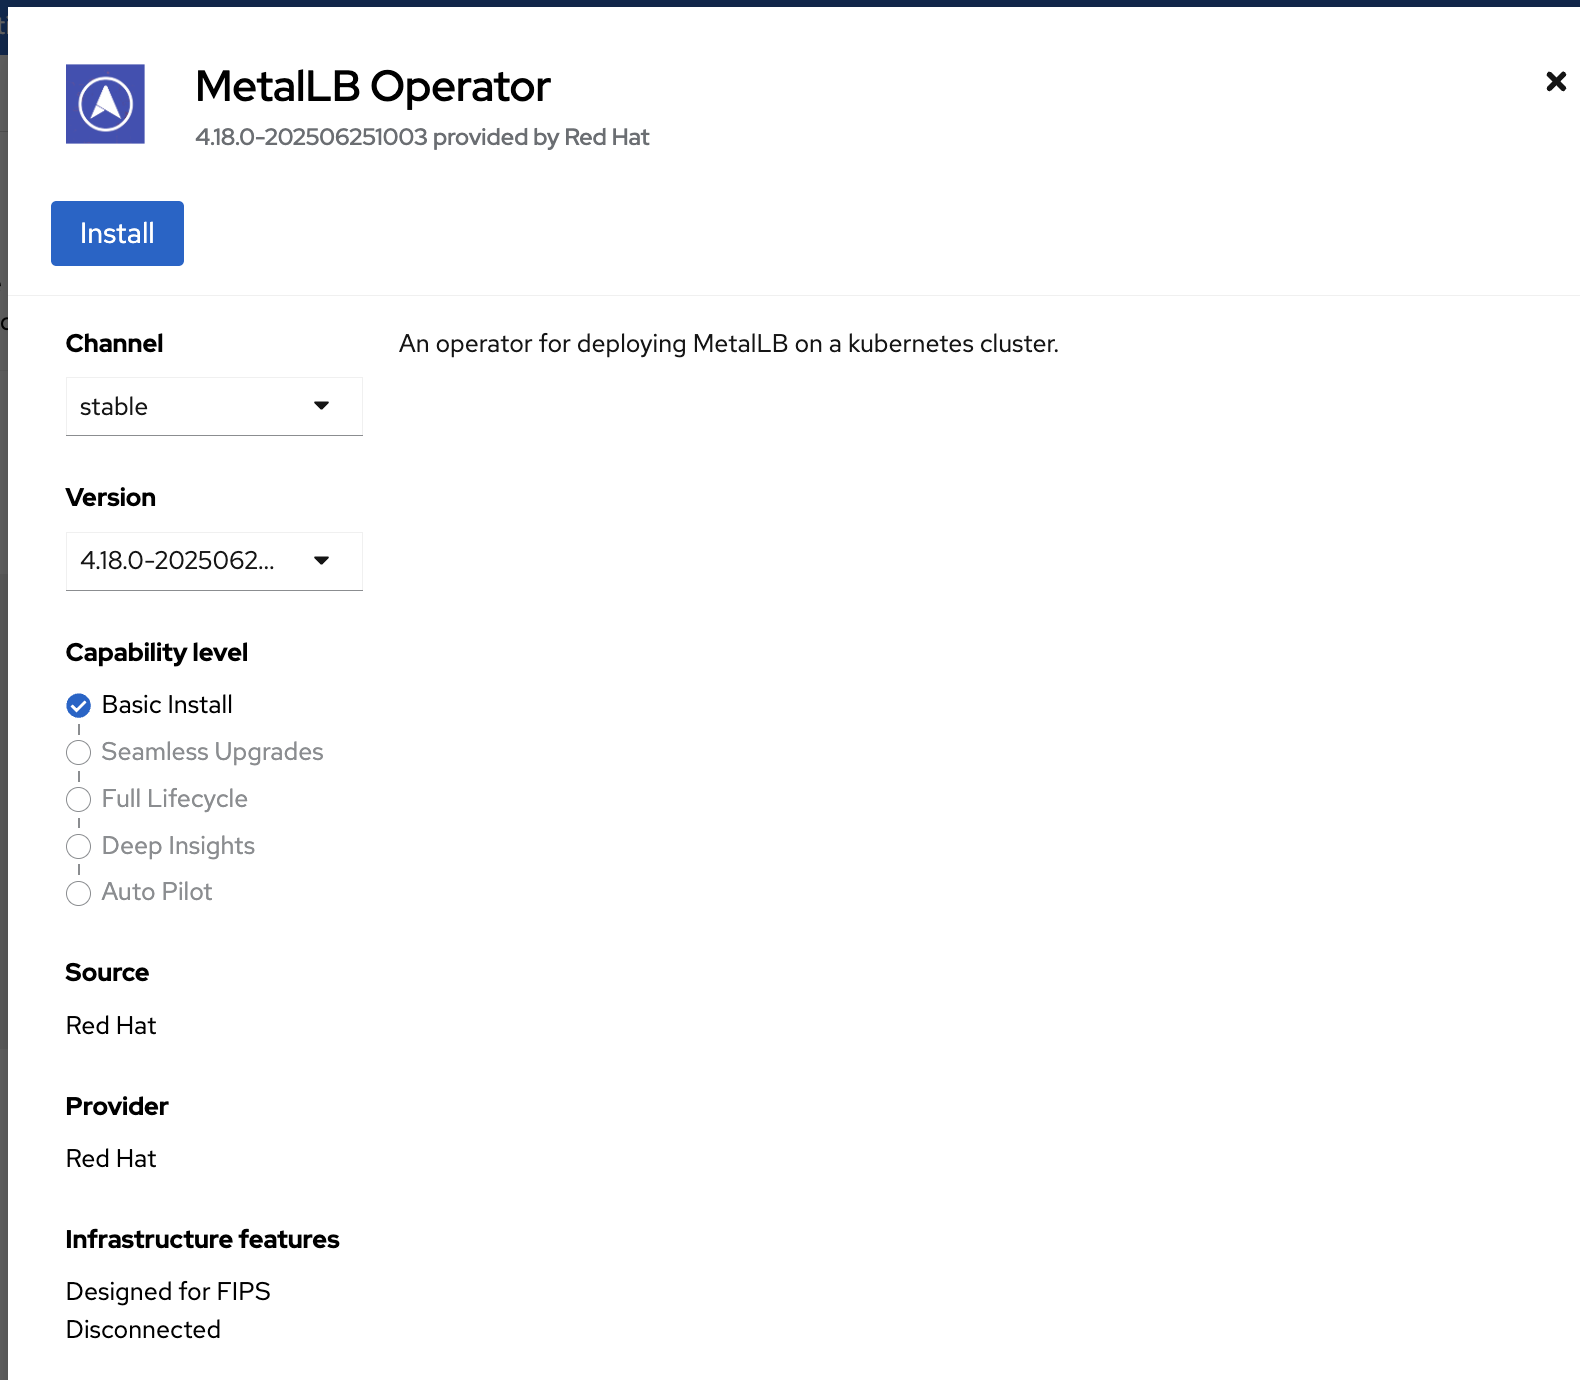
Task: Click the Disconnected infrastructure feature
Action: point(143,1330)
